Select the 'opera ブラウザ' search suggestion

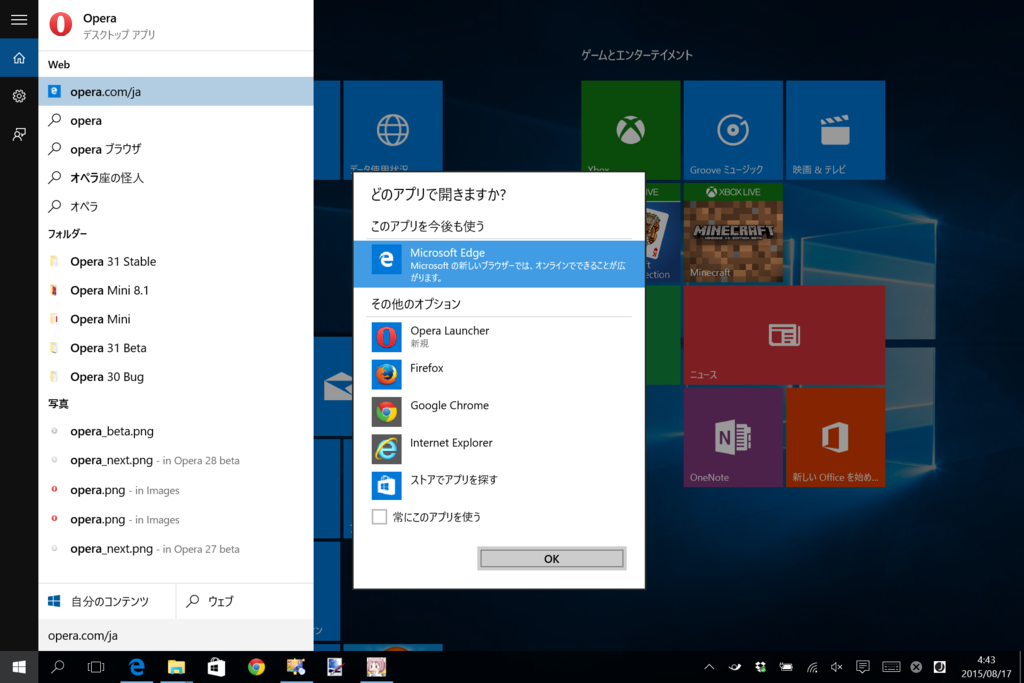point(176,149)
